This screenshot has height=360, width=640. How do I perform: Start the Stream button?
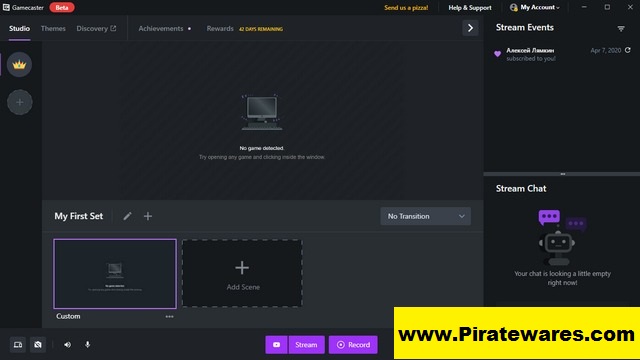306,344
